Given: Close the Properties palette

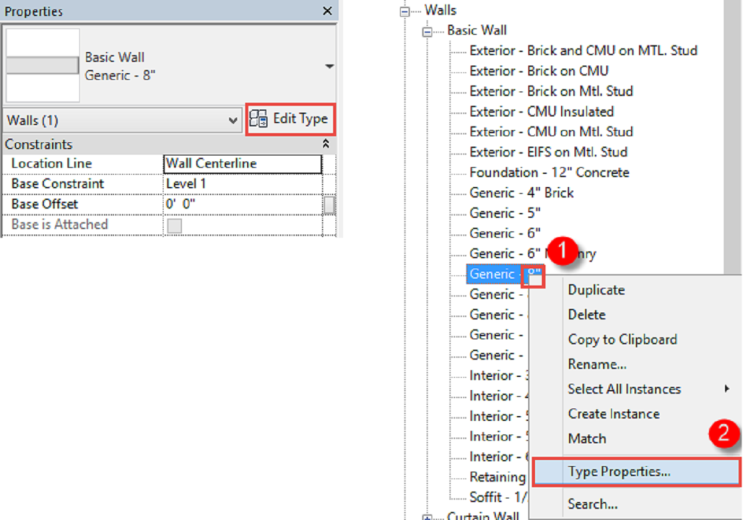Looking at the screenshot, I should [327, 11].
